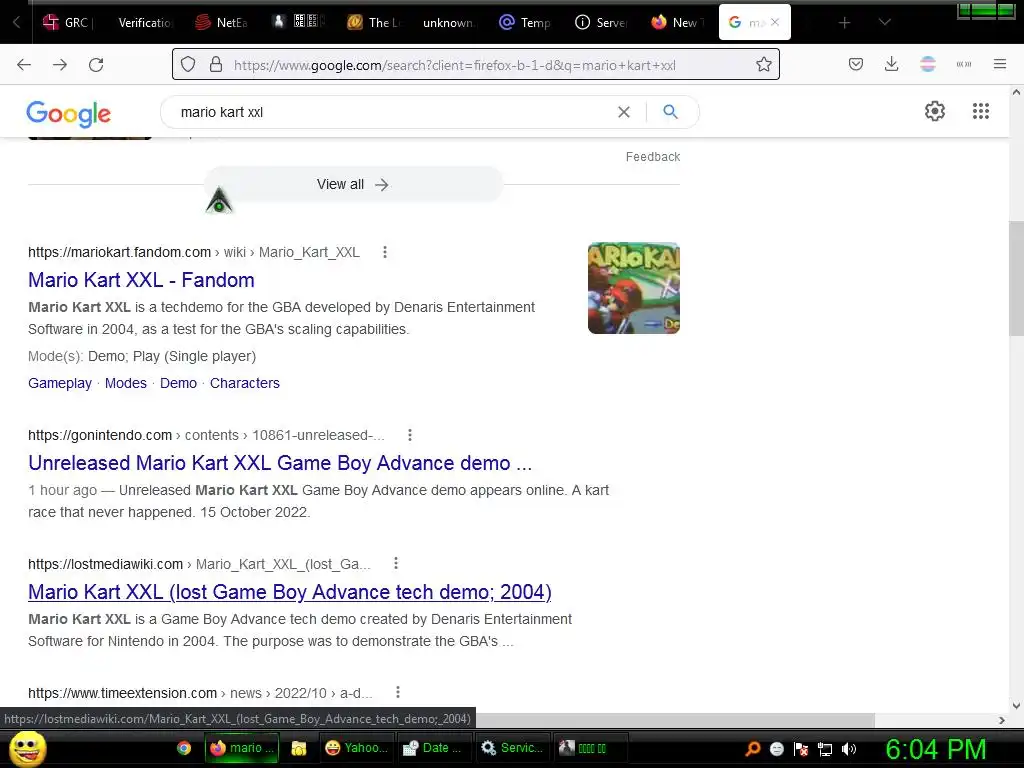The height and width of the screenshot is (768, 1024).
Task: Open site security padlock info
Action: (216, 65)
